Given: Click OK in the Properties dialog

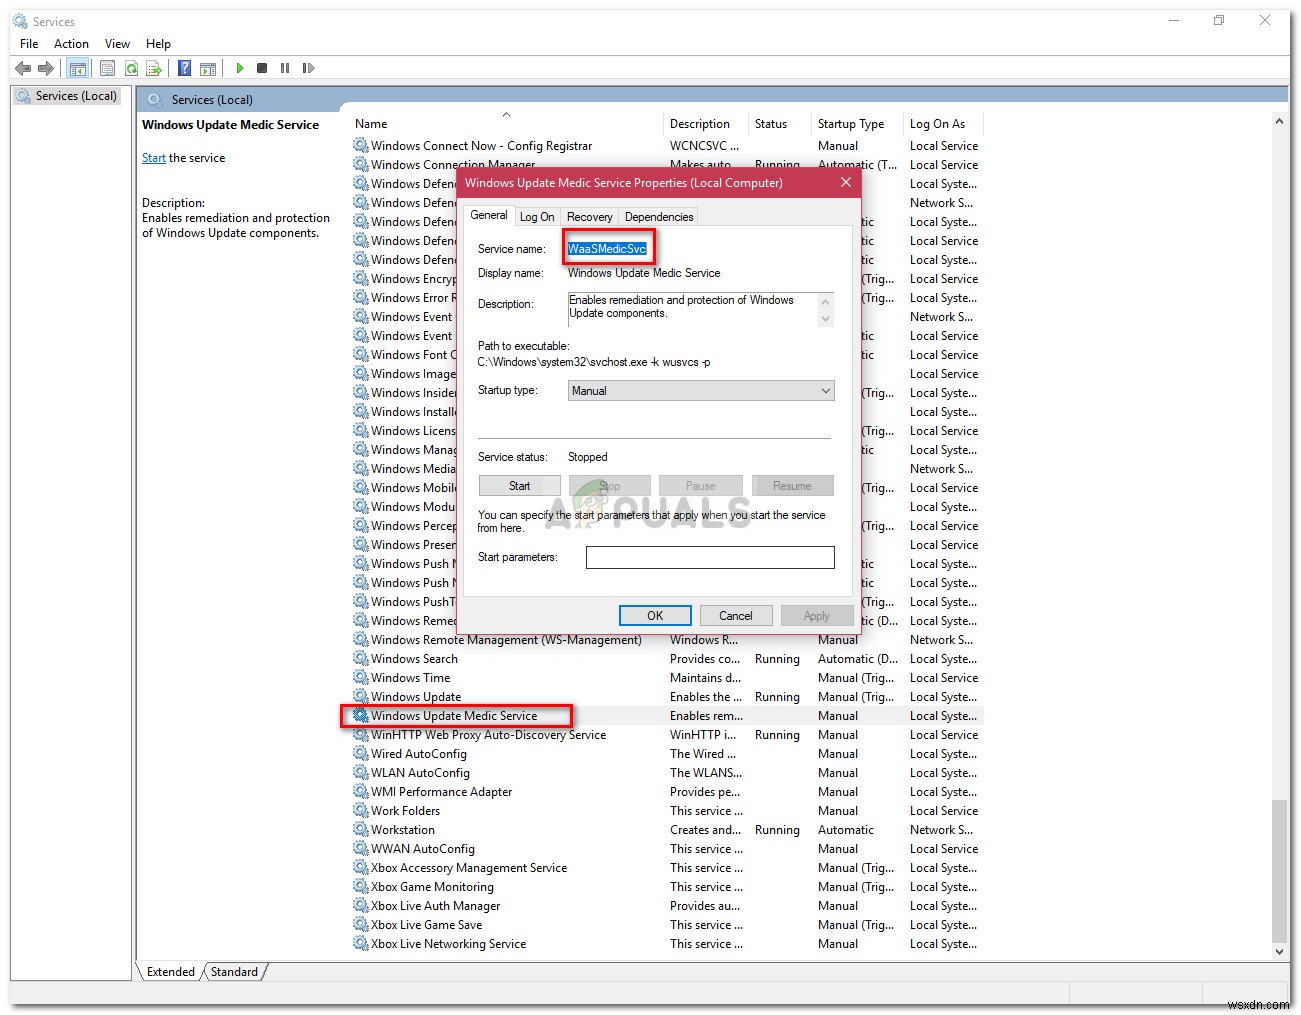Looking at the screenshot, I should coord(655,616).
